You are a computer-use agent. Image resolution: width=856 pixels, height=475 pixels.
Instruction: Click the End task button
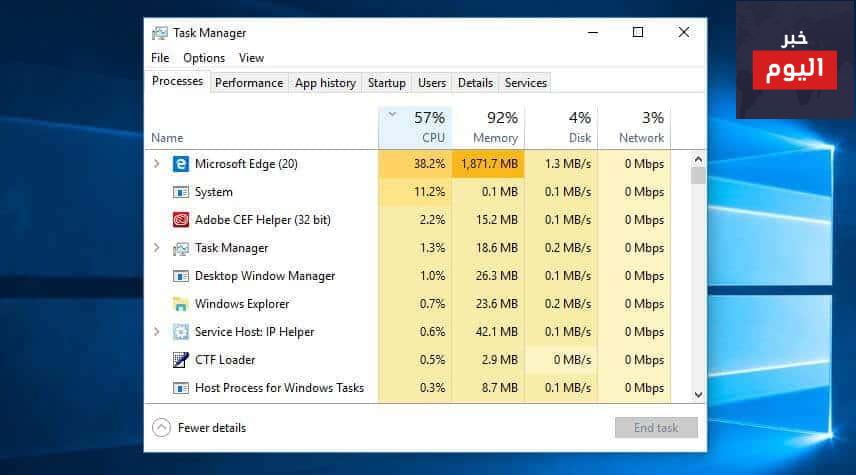click(656, 428)
